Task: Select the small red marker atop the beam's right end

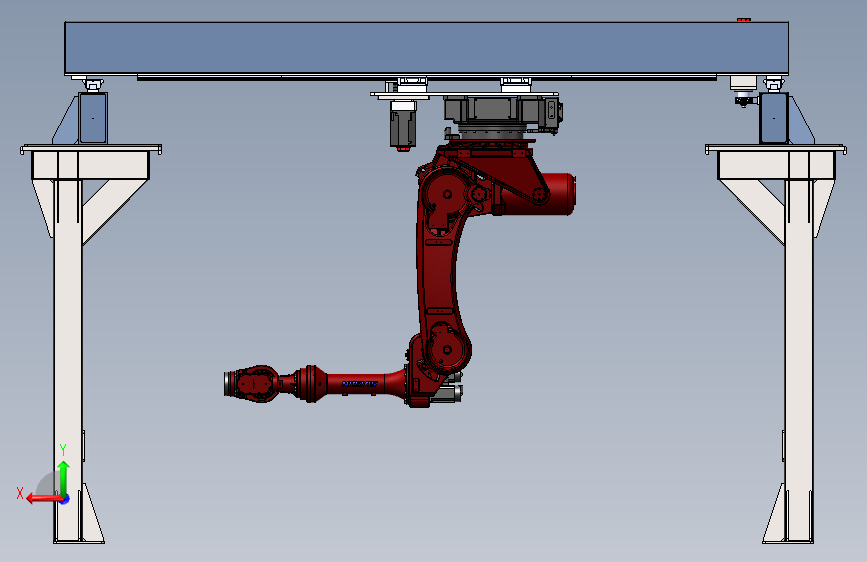Action: 743,20
